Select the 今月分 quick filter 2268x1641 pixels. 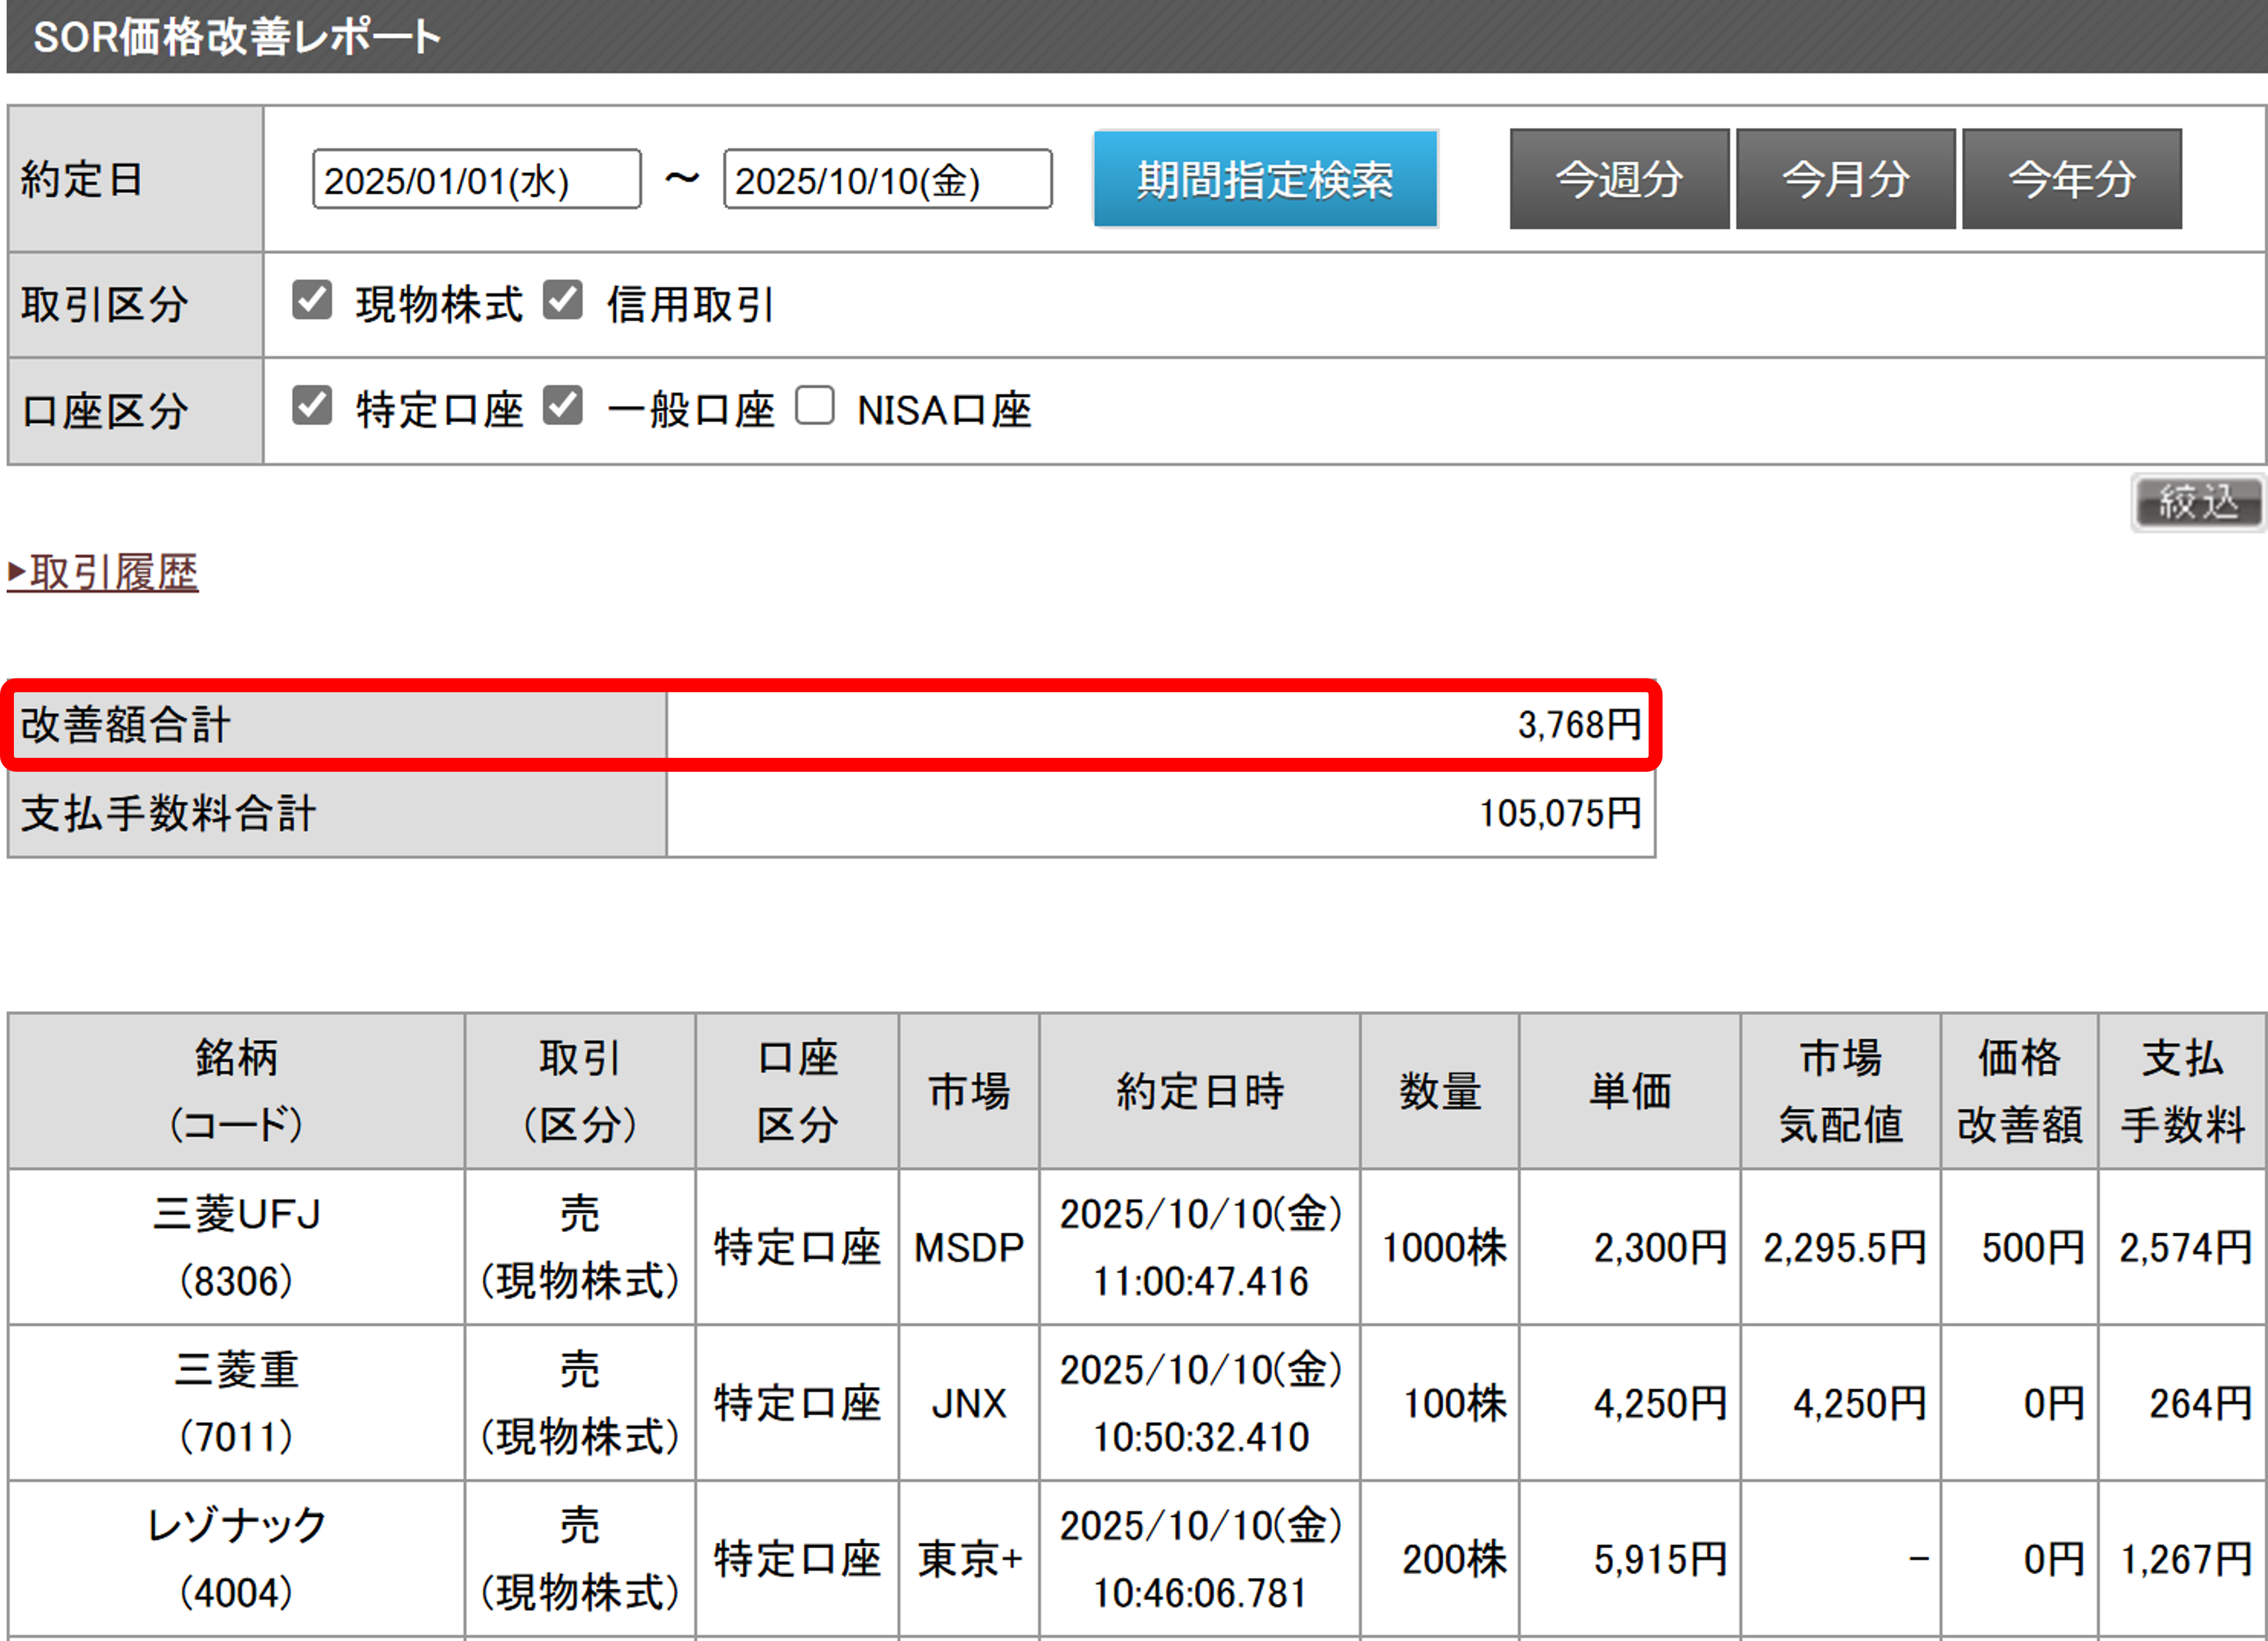tap(1845, 180)
